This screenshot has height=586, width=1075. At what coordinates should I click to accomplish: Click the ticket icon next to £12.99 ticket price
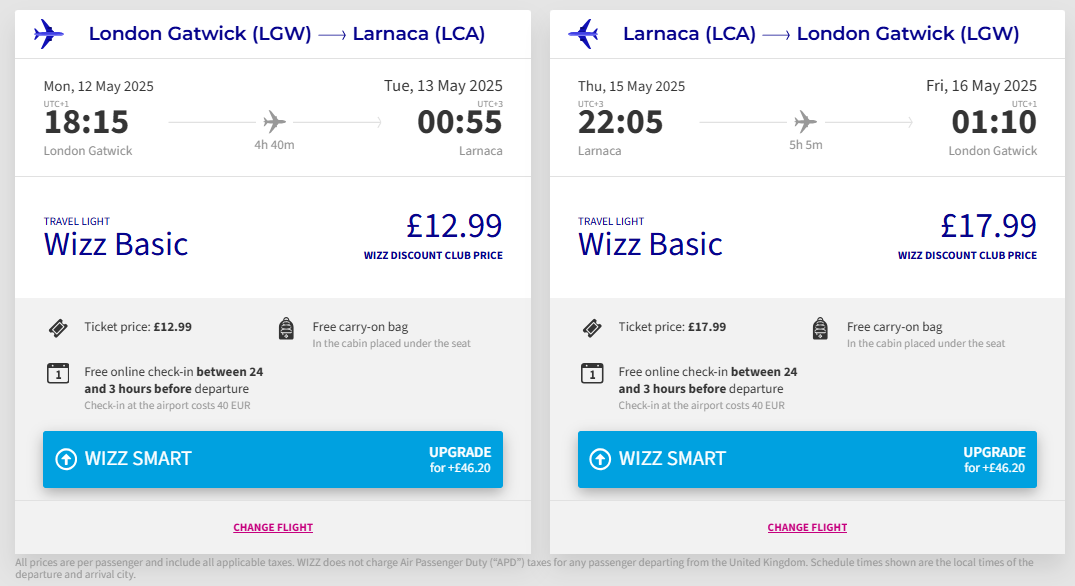58,327
